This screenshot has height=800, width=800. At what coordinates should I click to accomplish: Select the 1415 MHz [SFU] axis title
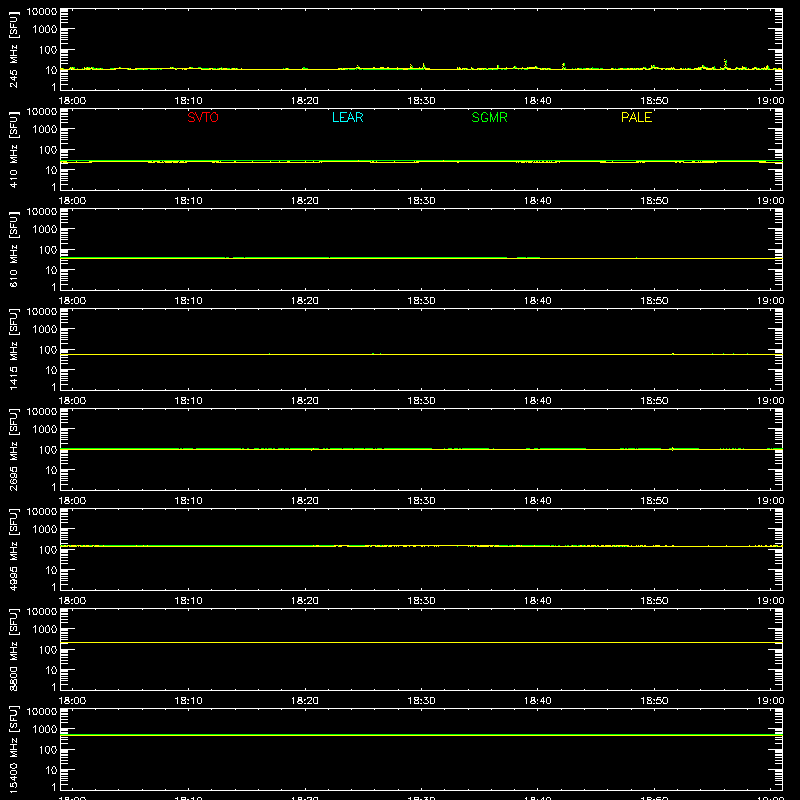(13, 349)
